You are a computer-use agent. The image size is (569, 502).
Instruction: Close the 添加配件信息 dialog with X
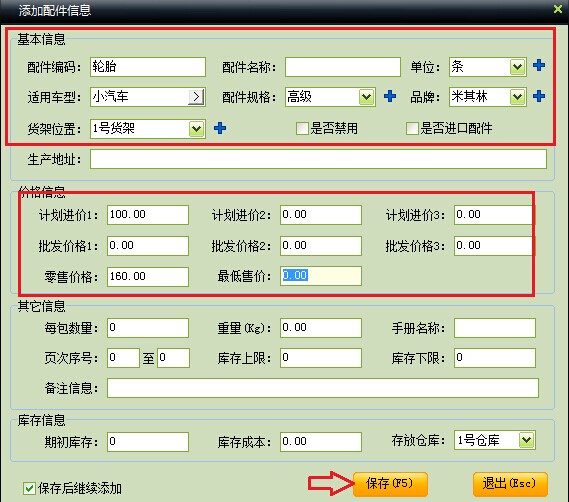point(558,9)
